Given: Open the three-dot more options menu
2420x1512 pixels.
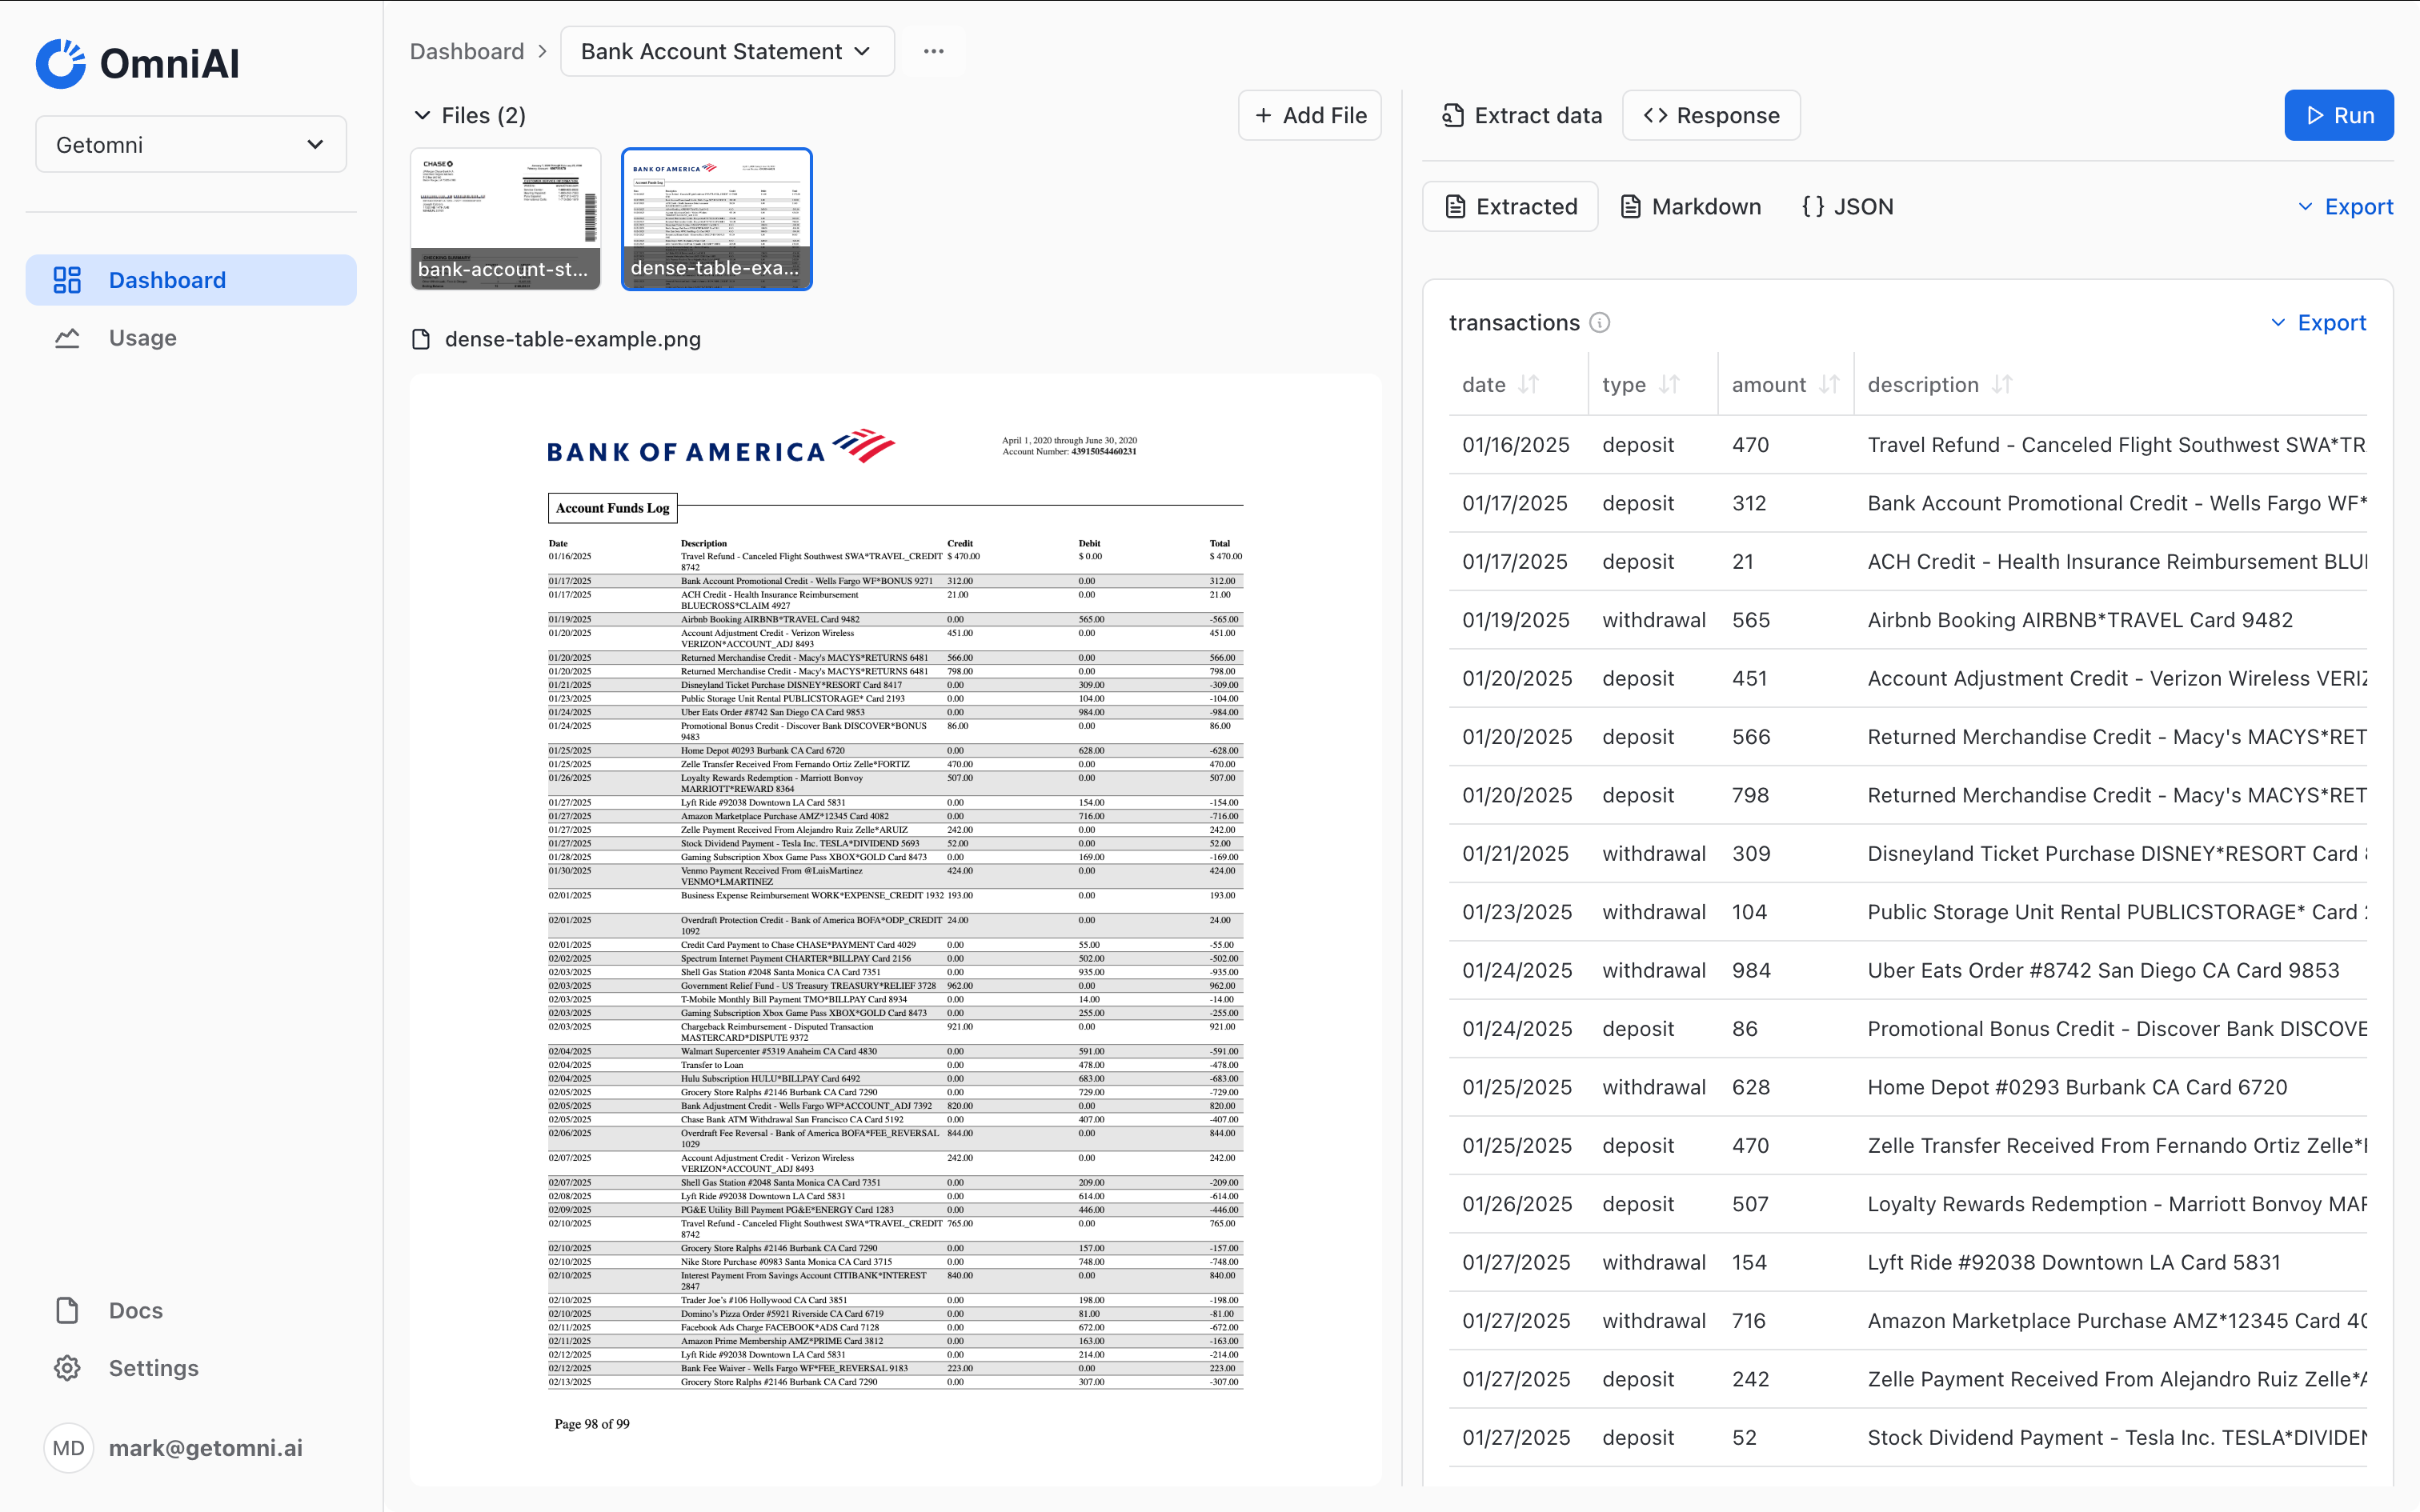Looking at the screenshot, I should pos(933,51).
